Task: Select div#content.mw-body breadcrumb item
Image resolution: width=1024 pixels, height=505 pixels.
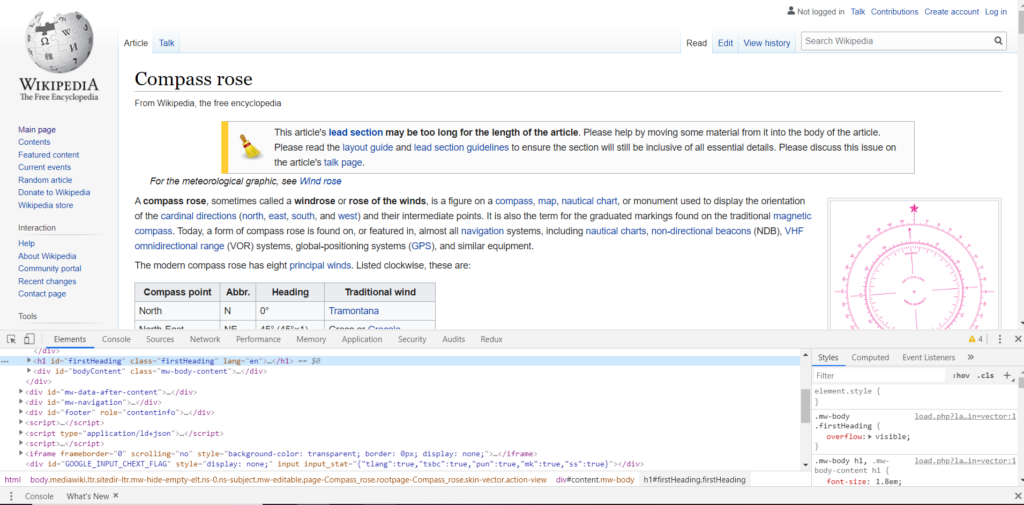Action: tap(595, 480)
